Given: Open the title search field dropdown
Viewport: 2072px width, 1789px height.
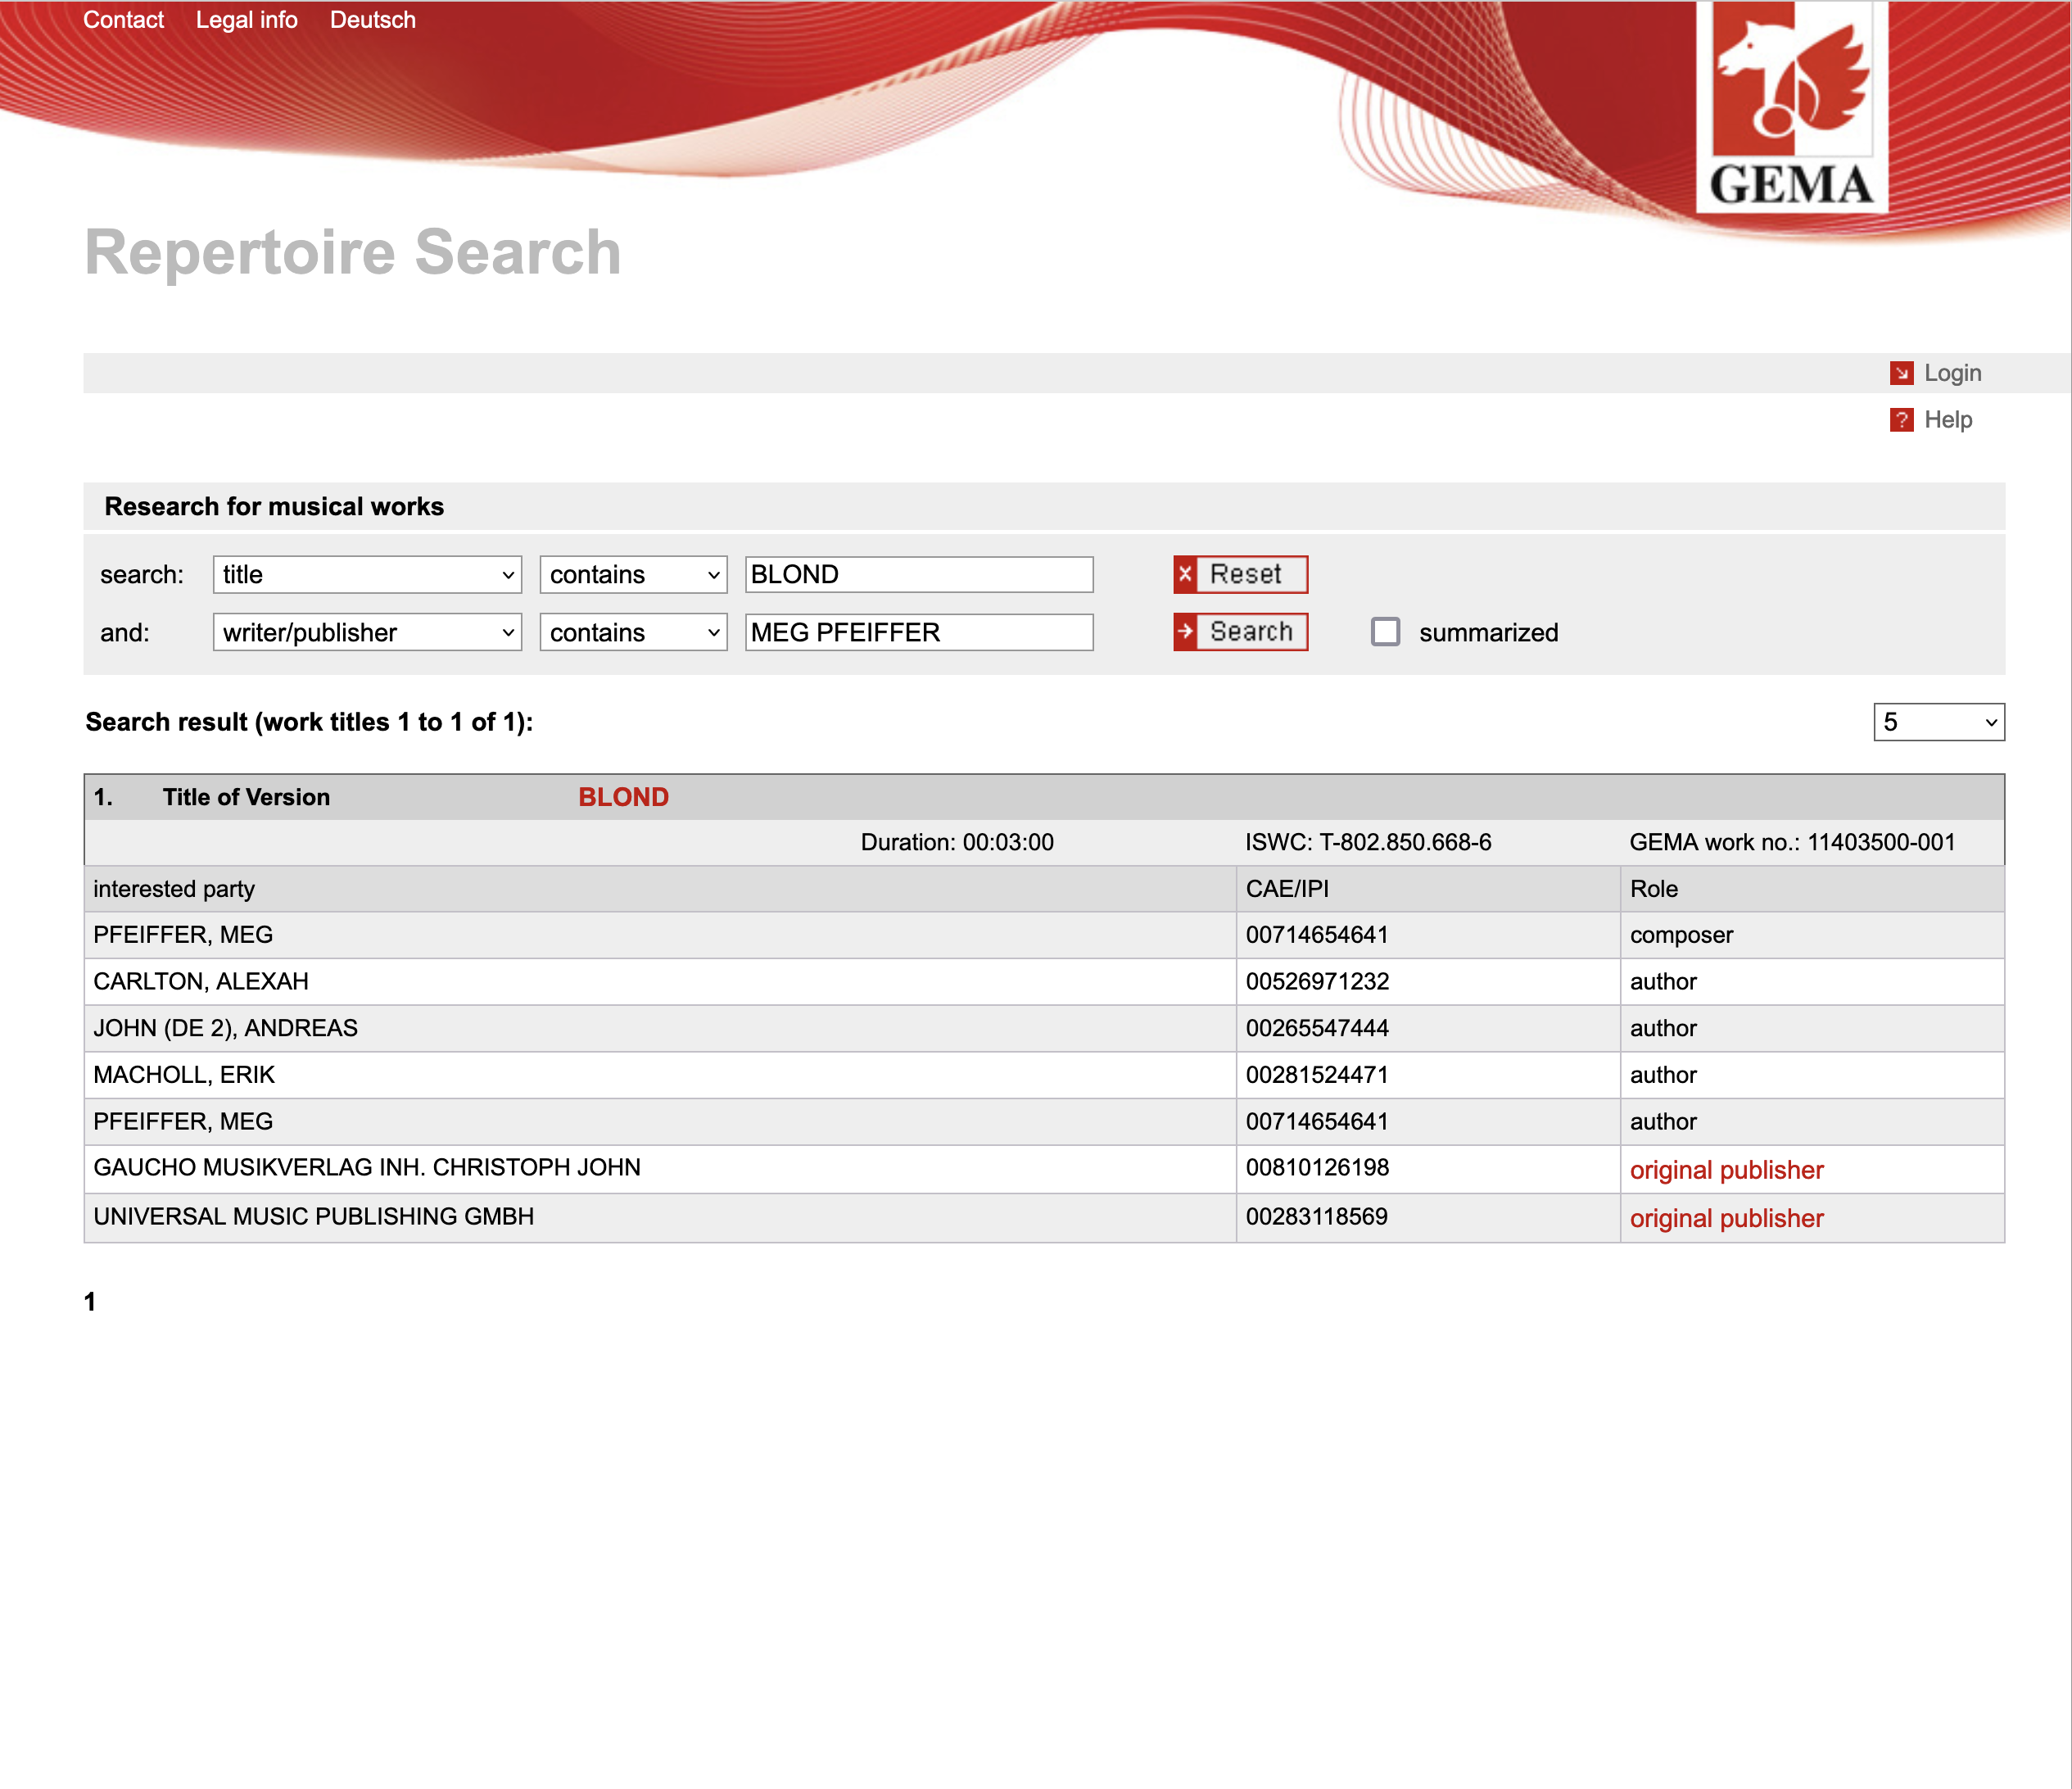Looking at the screenshot, I should [x=367, y=574].
